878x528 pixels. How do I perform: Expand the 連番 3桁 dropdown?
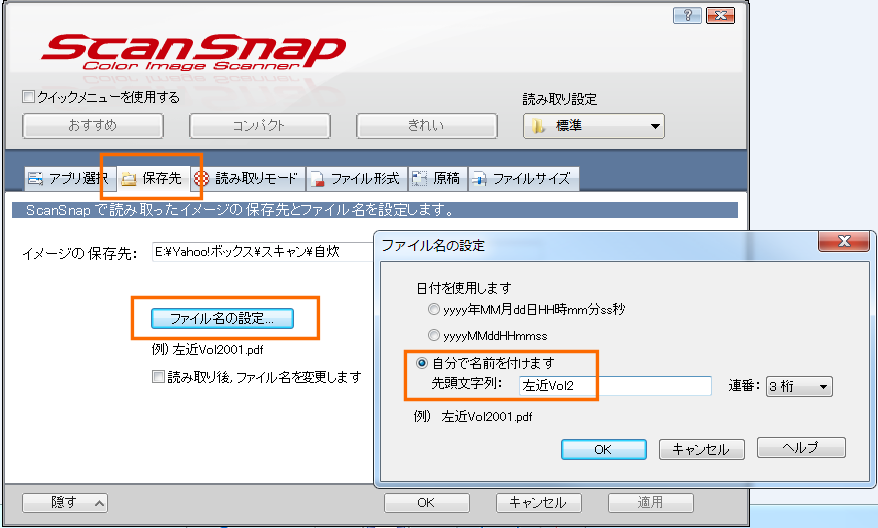800,386
